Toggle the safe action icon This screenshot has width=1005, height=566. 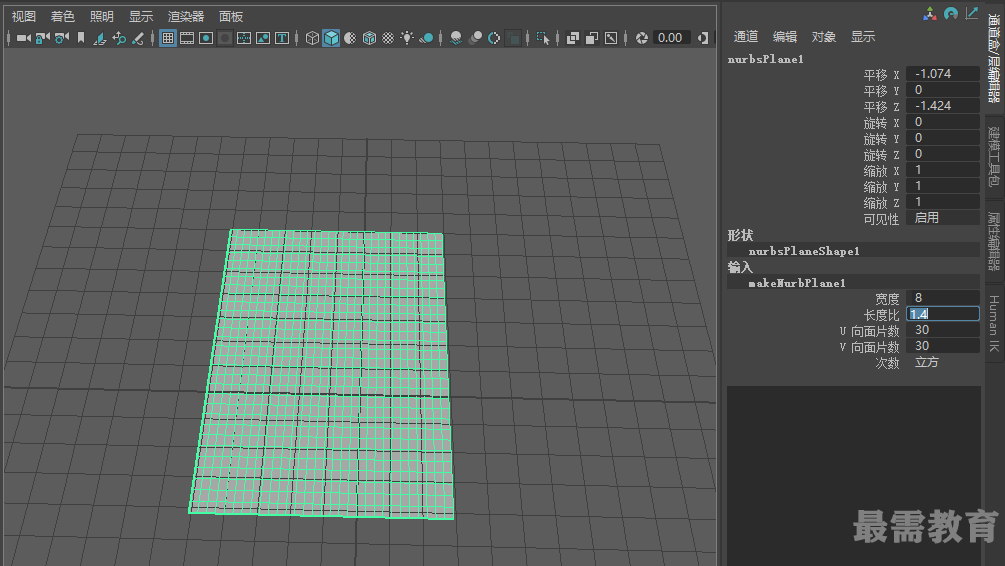tap(263, 38)
